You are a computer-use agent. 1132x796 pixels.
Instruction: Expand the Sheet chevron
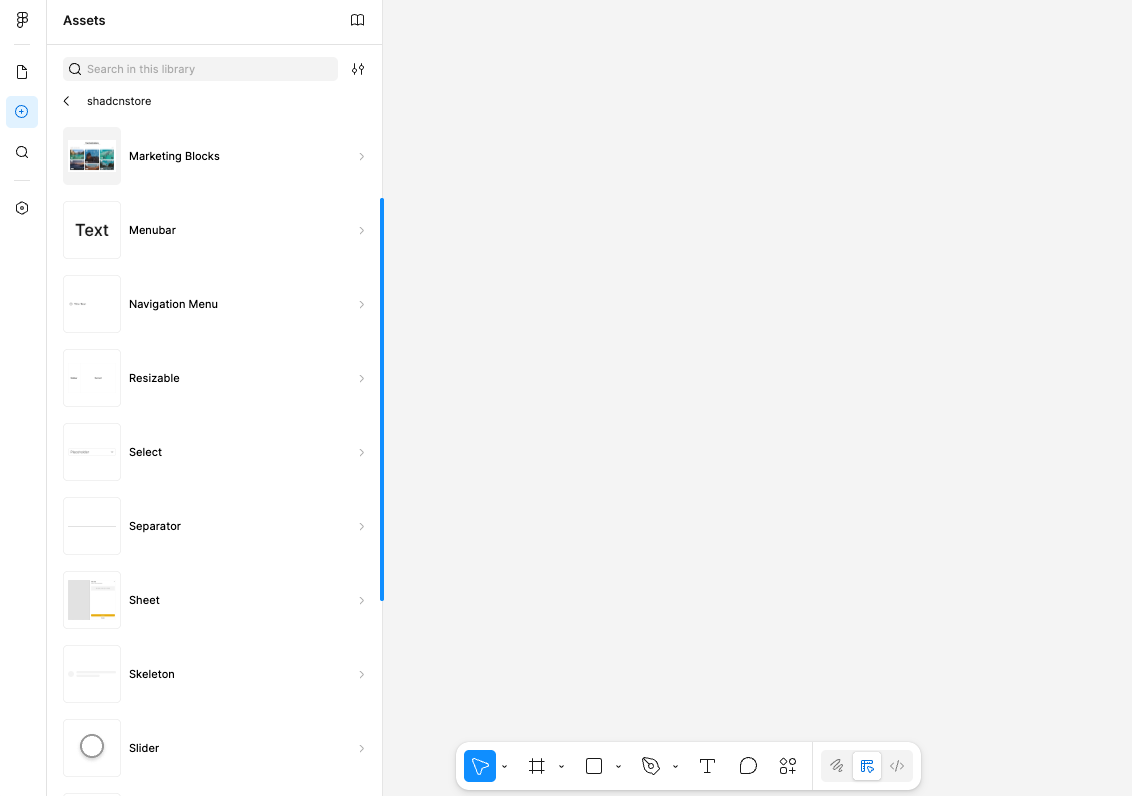(362, 600)
